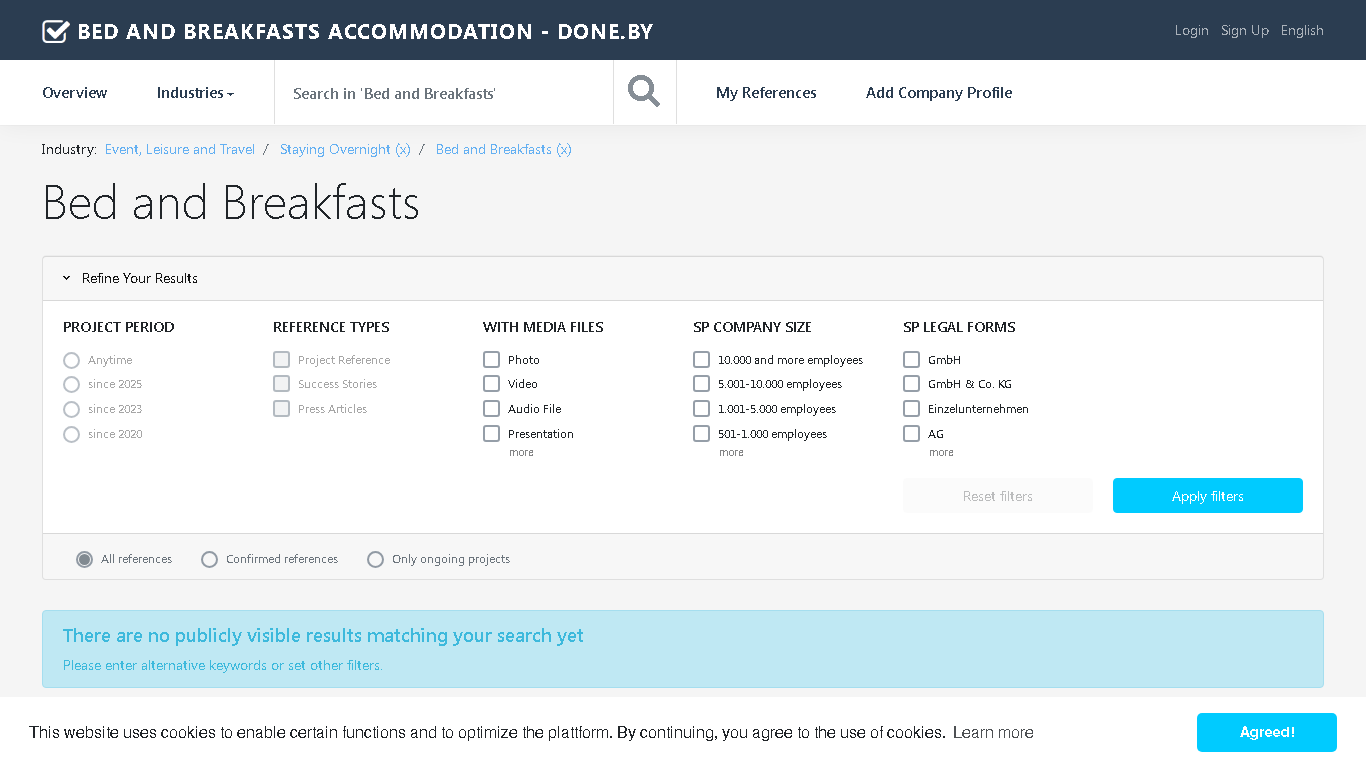Click the Reset filters button

click(x=997, y=496)
